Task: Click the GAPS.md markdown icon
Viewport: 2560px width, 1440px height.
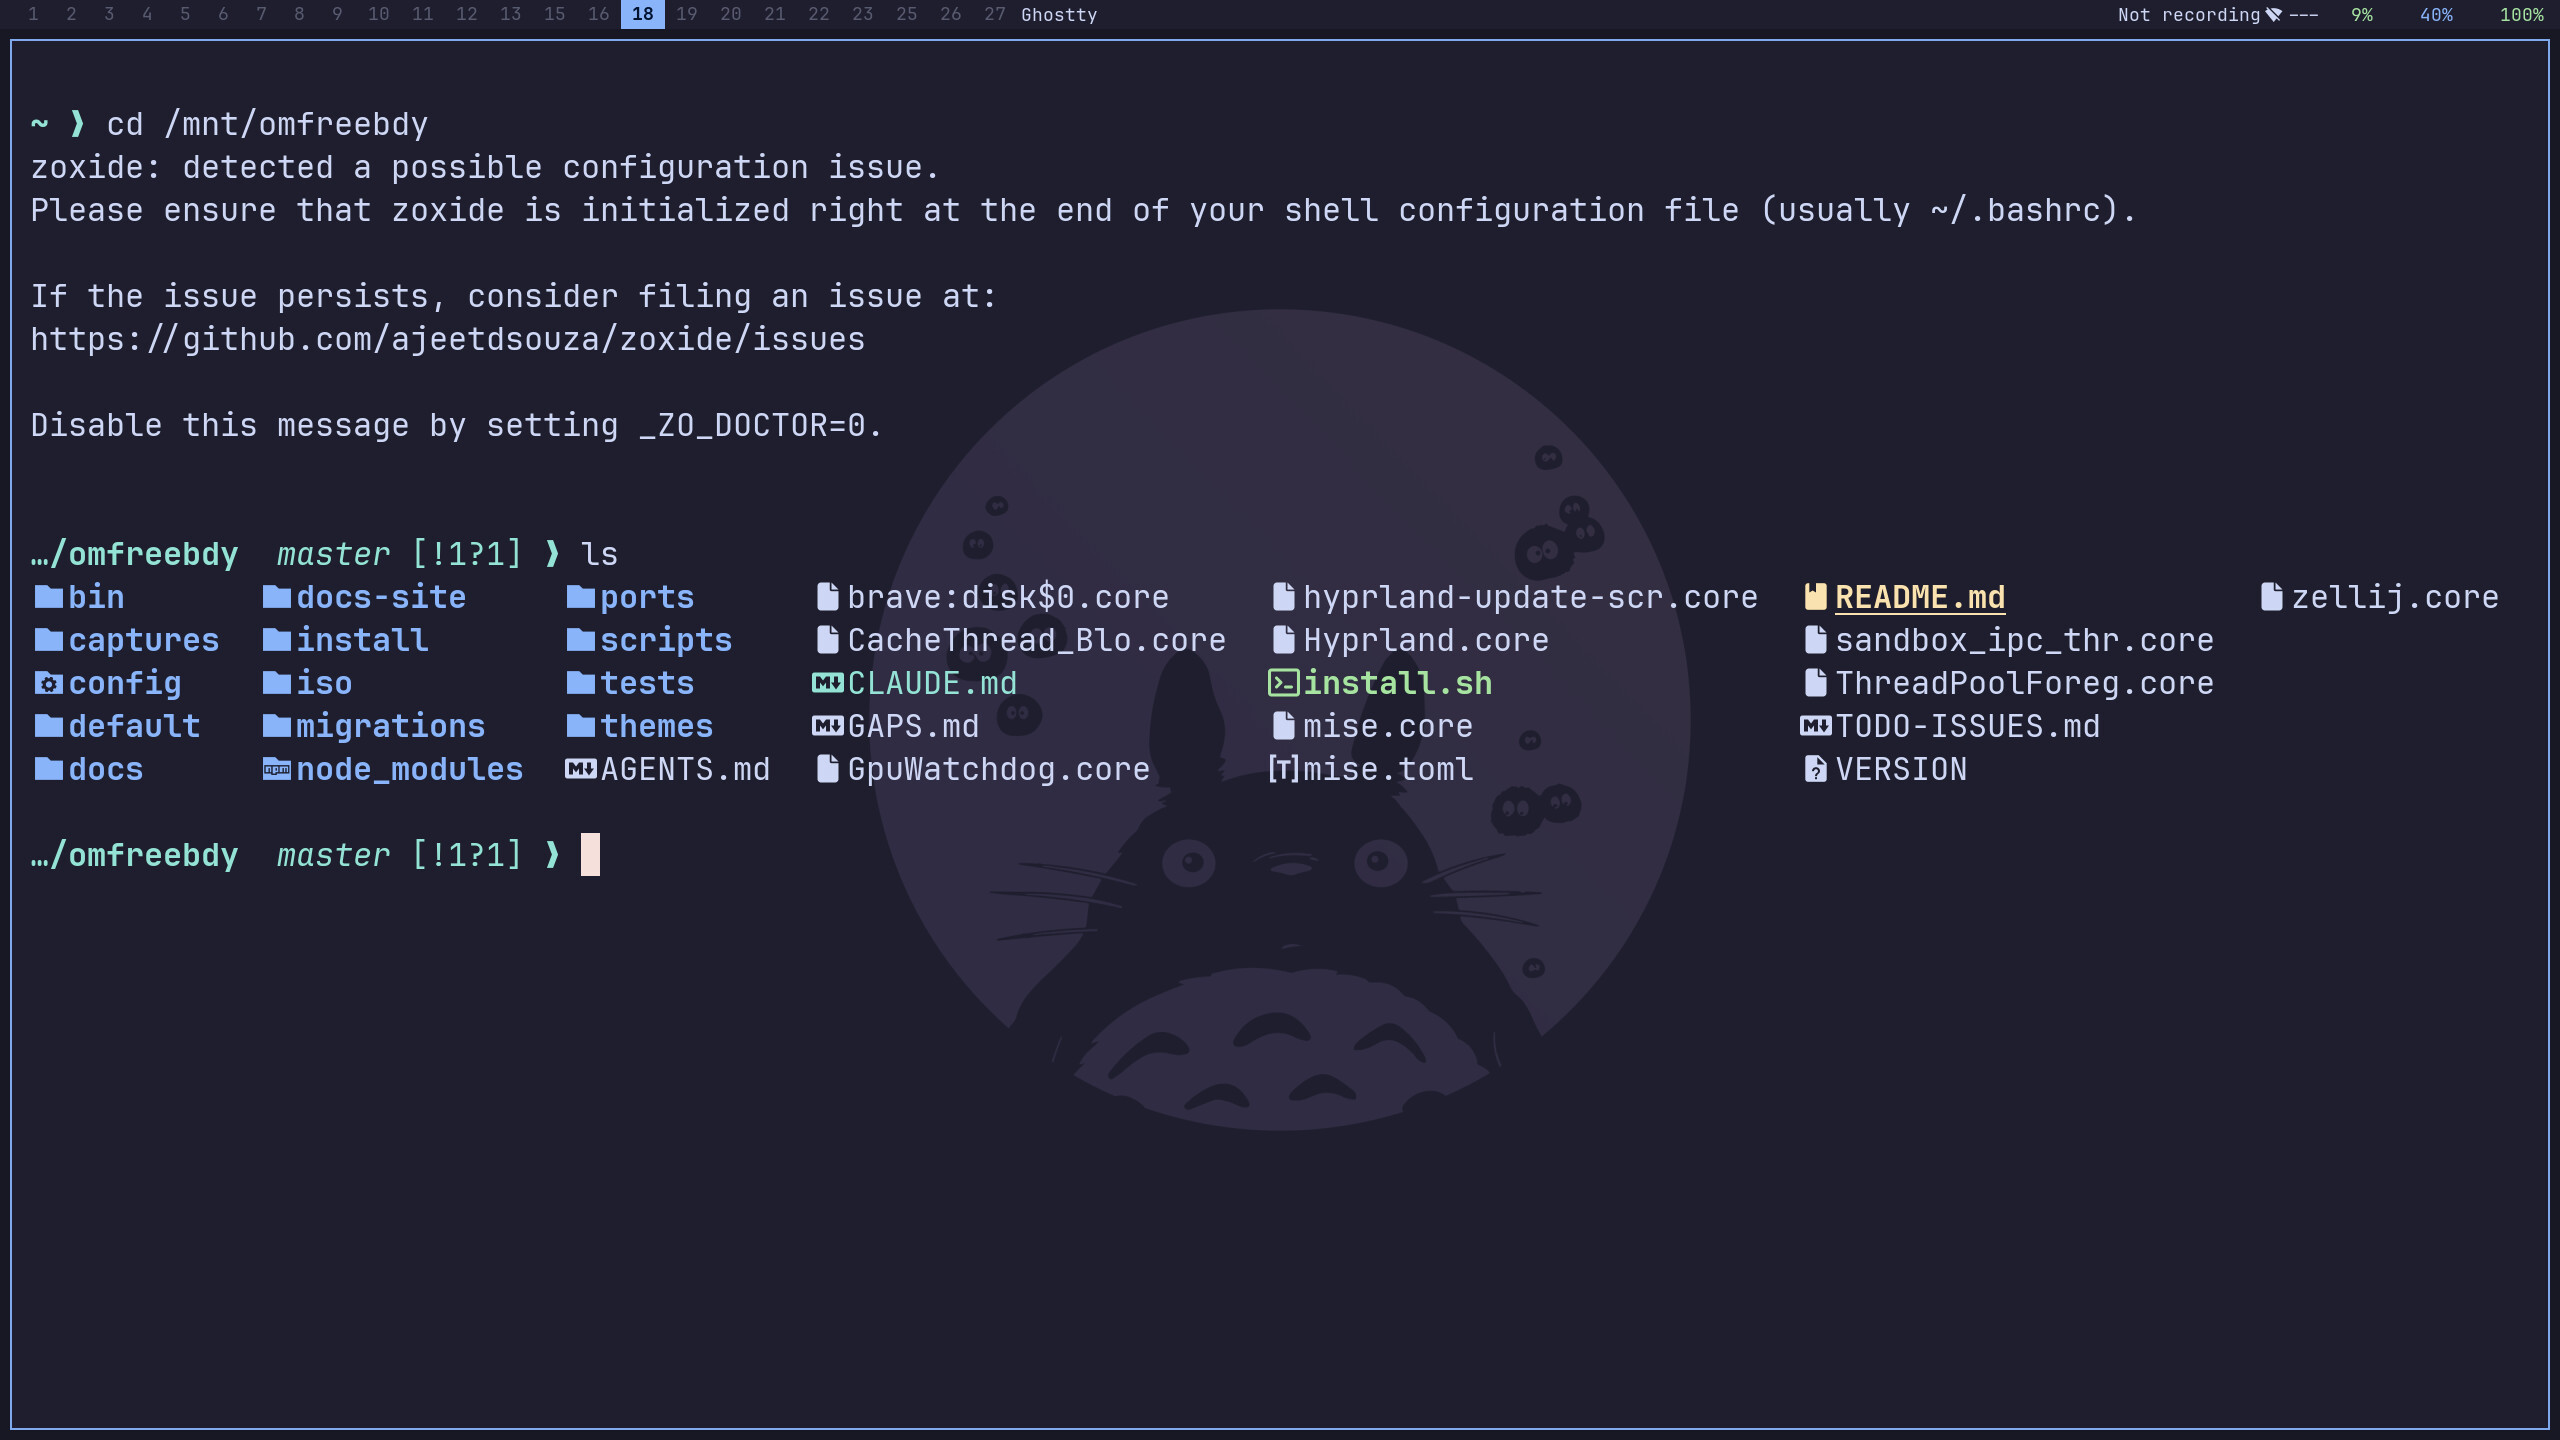Action: (828, 726)
